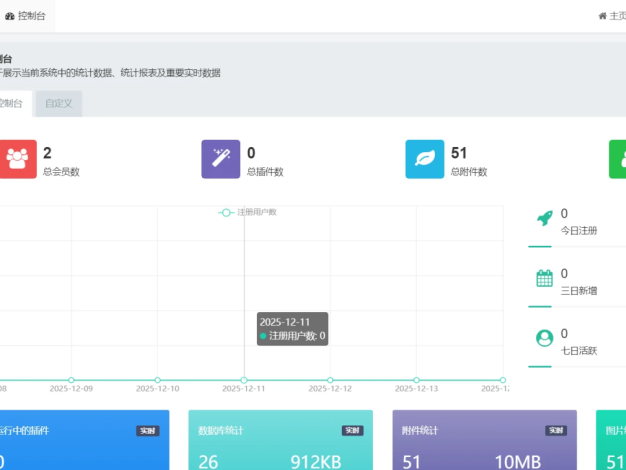Click the chart data point for 2025-12-13

(x=416, y=380)
